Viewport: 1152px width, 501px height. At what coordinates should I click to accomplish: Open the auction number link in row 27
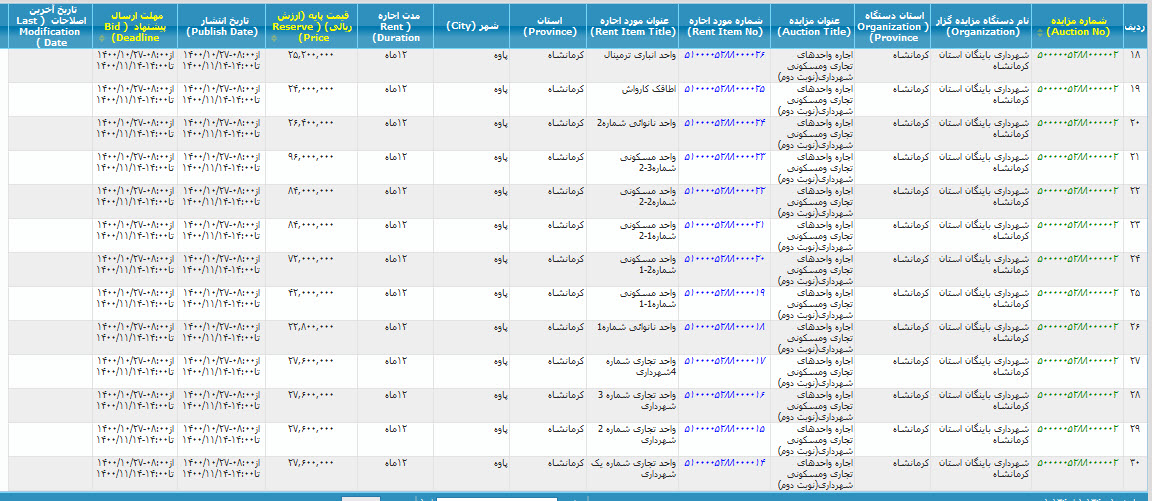tap(1078, 360)
